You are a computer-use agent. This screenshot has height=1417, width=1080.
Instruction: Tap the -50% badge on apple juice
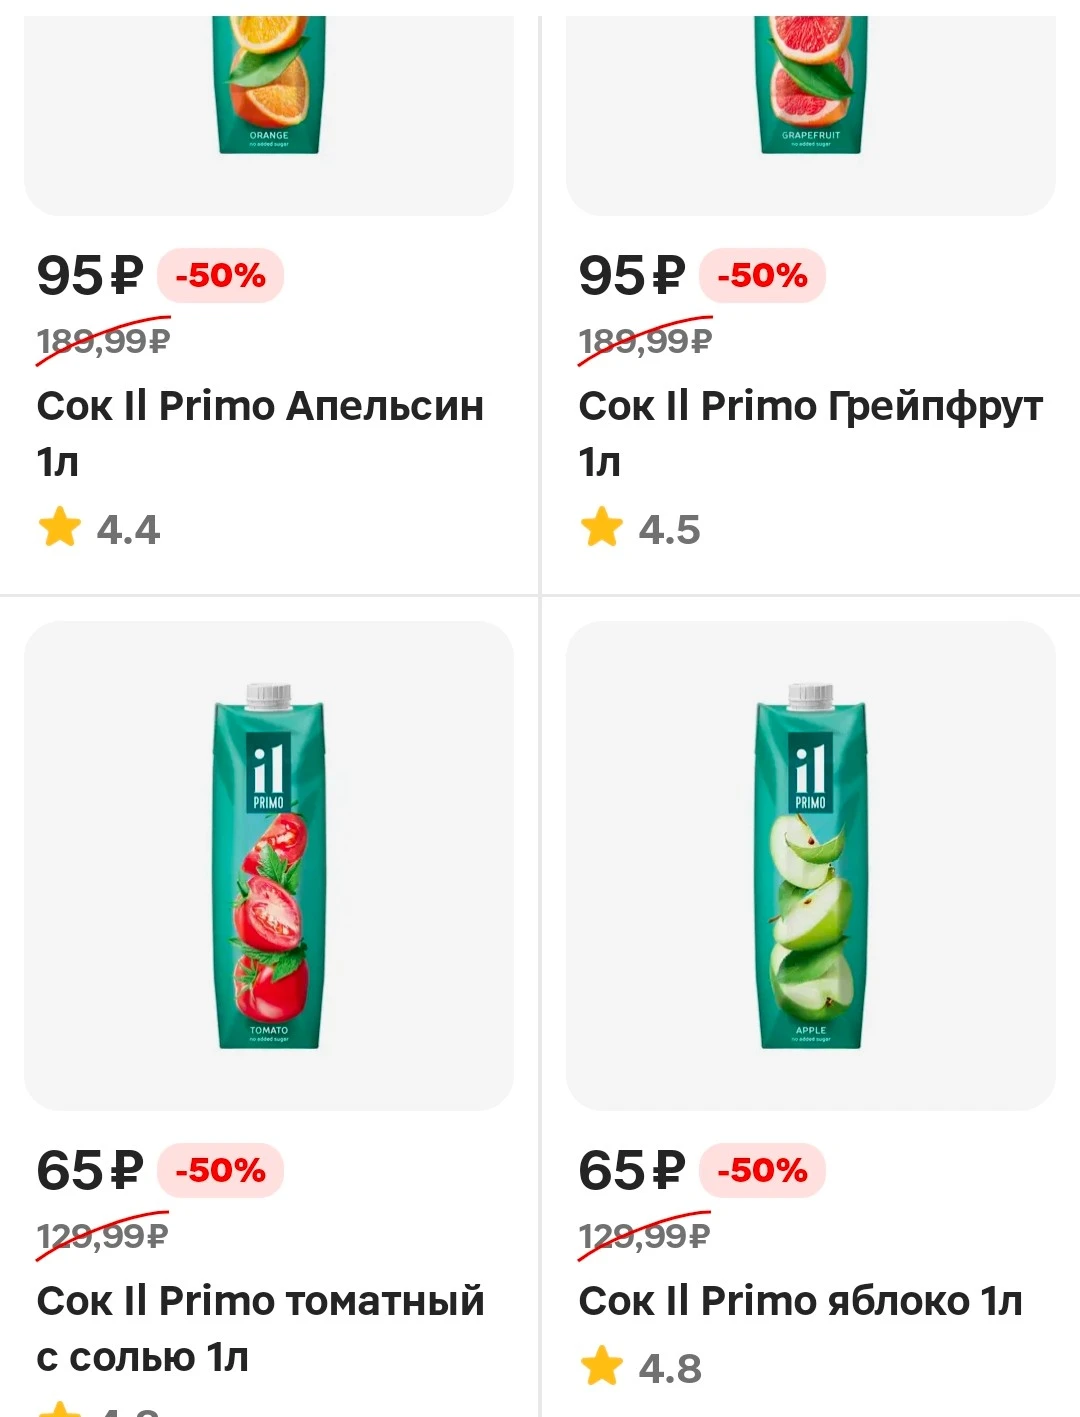click(x=763, y=1170)
